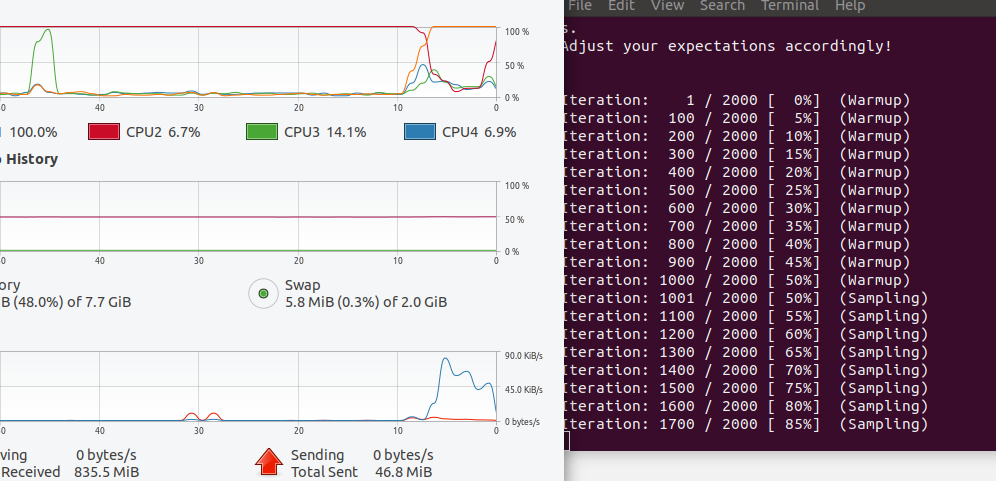Click the memory and swap history graph
The height and width of the screenshot is (481, 996).
pos(250,217)
